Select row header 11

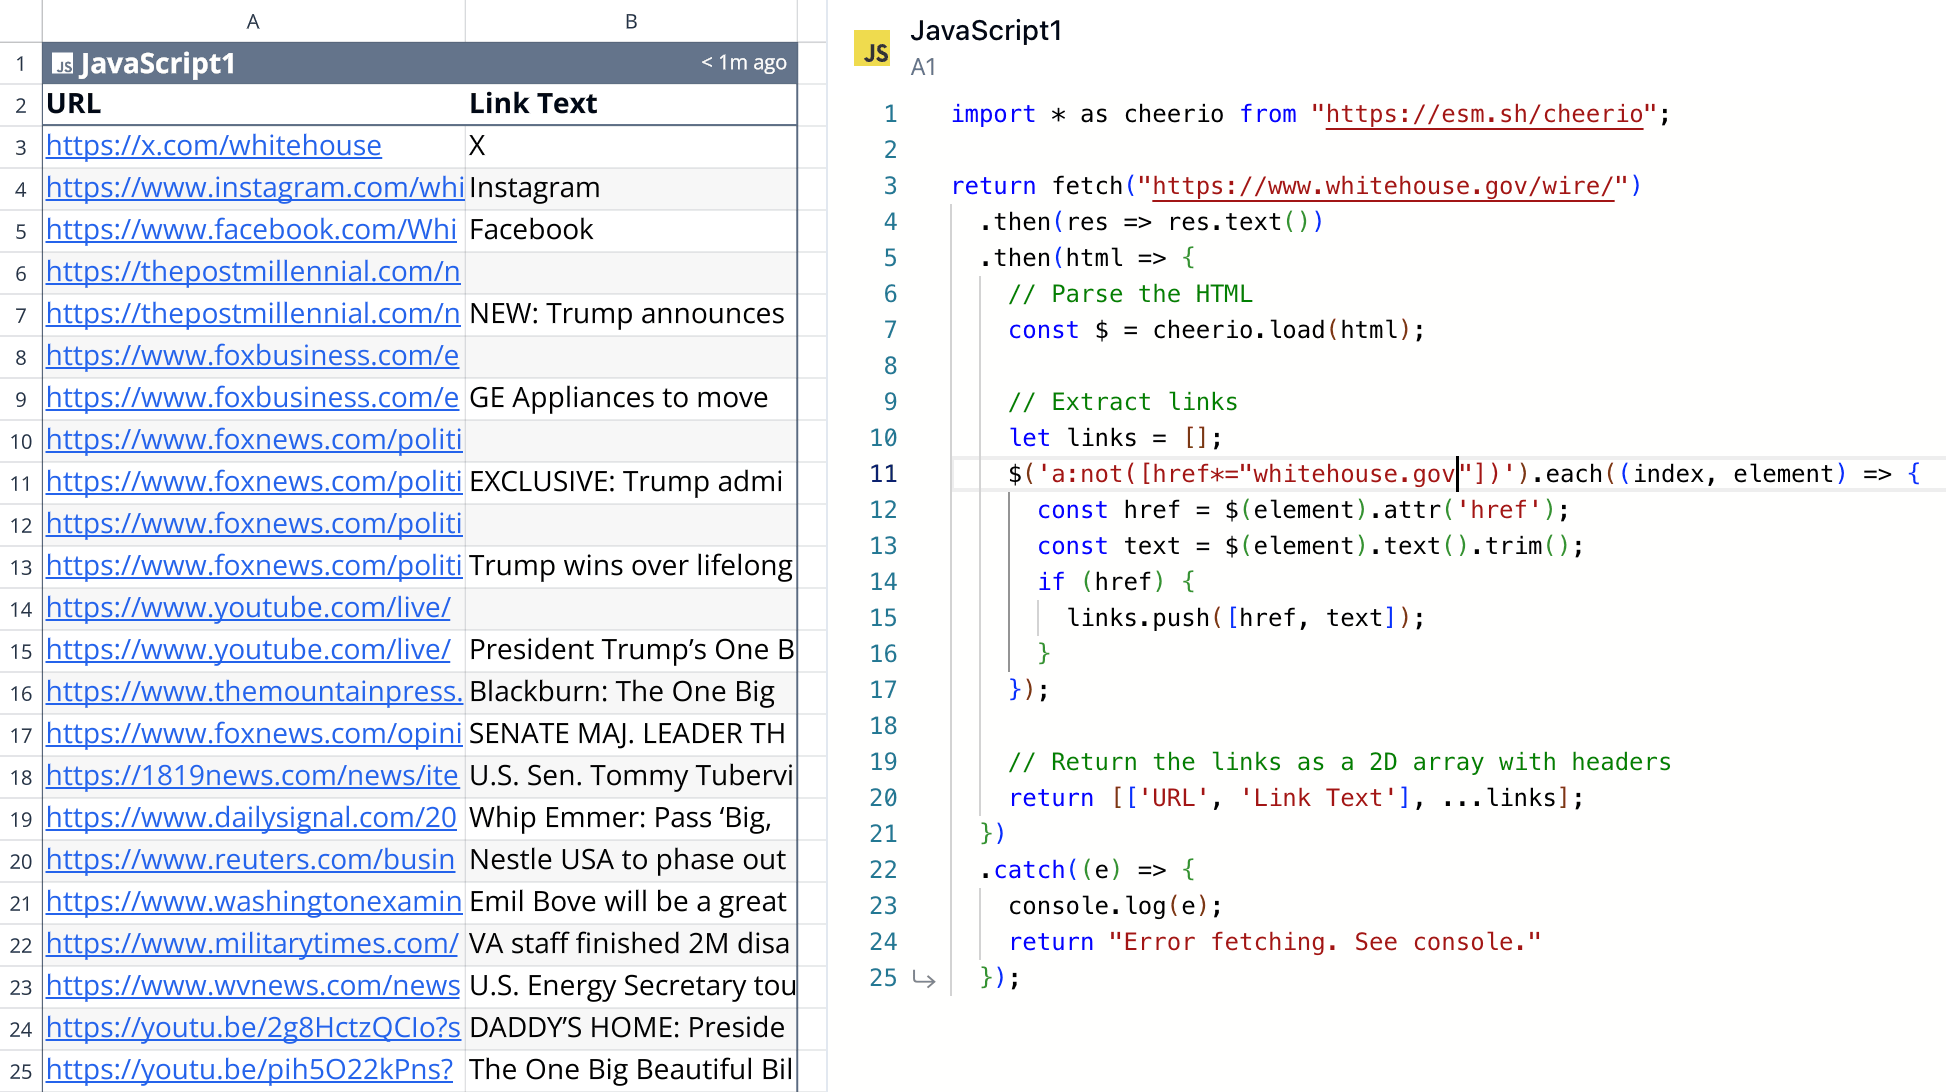20,483
